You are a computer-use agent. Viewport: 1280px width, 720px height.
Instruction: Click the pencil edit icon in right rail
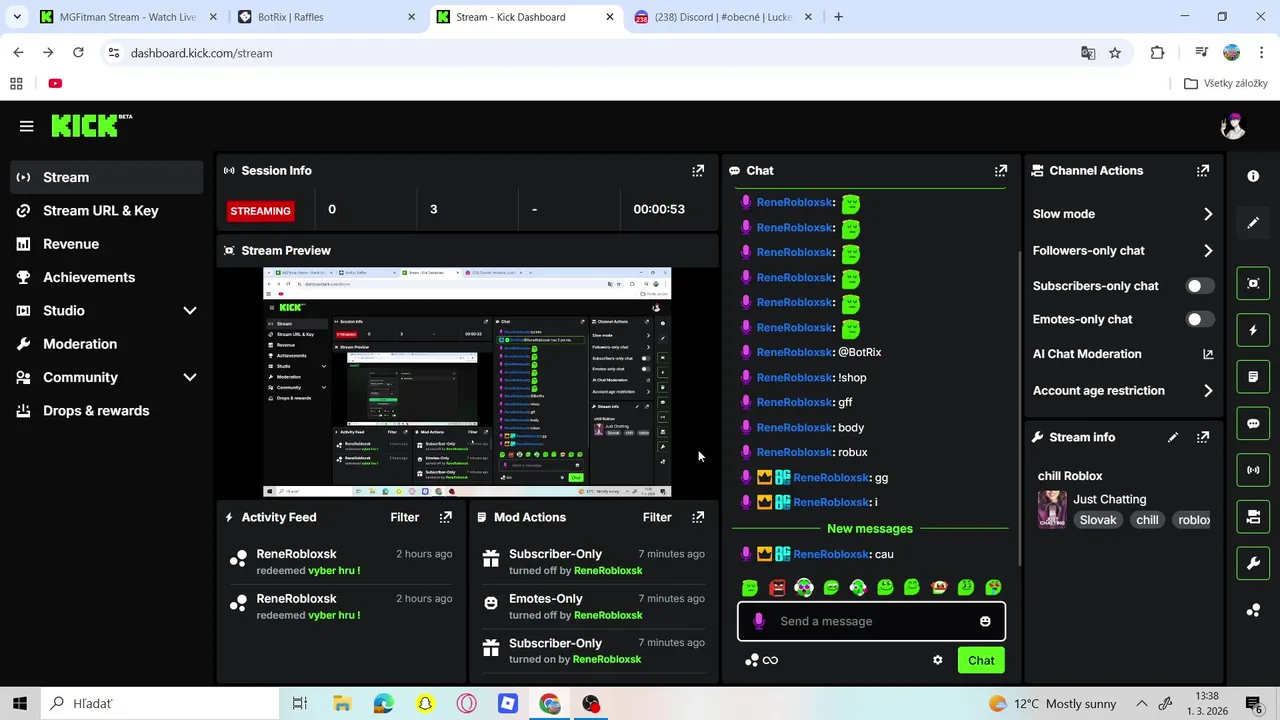click(1253, 223)
